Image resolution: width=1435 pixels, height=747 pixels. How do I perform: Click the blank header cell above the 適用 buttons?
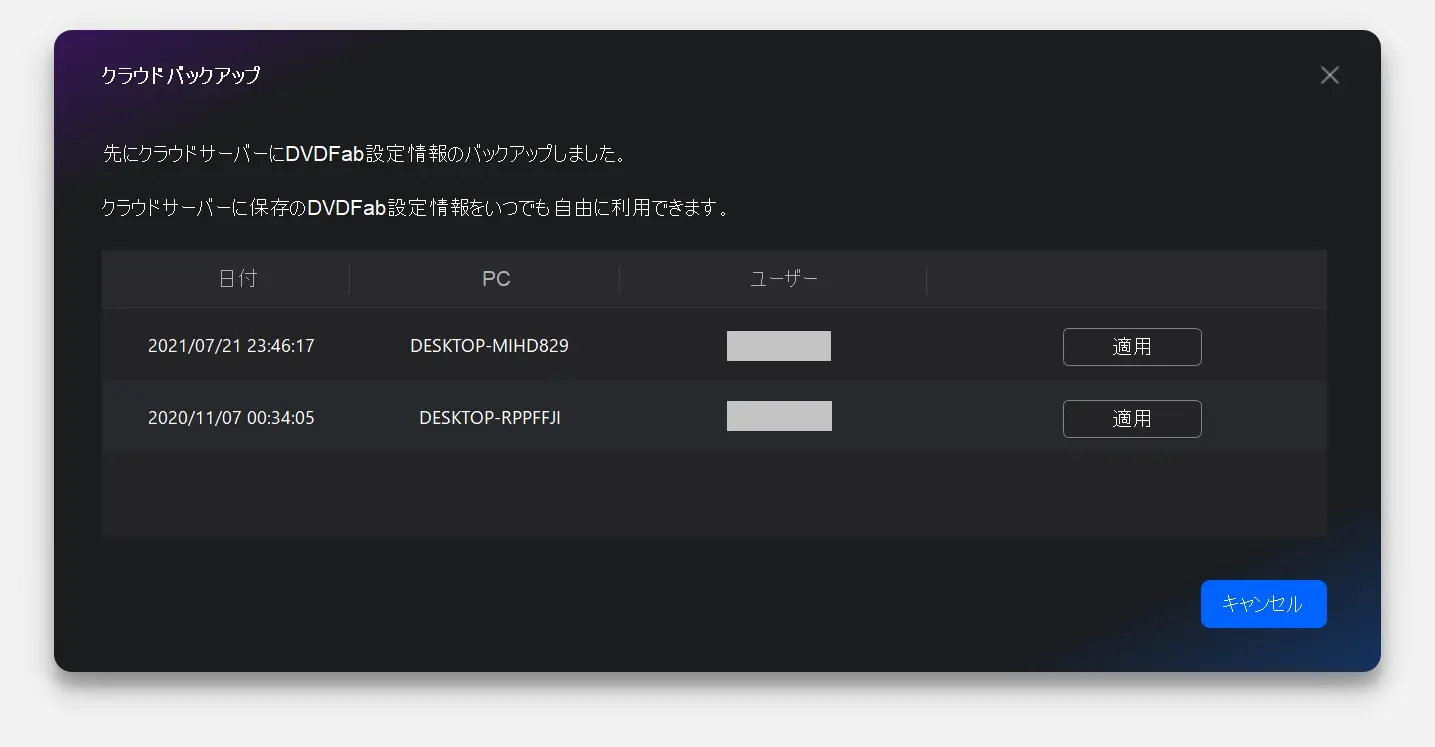pos(1126,279)
